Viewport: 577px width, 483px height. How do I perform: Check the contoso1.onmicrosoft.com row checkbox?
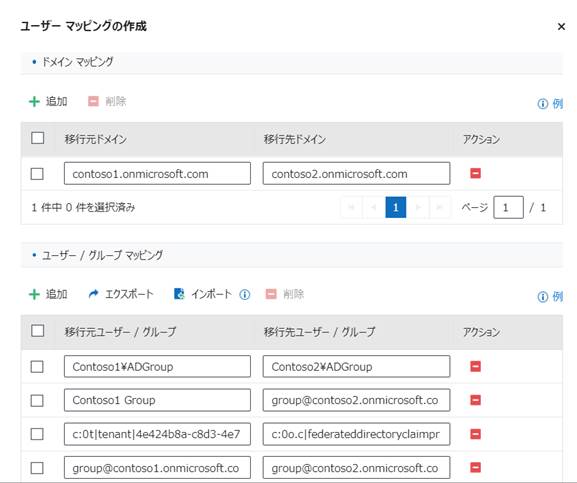pos(37,174)
